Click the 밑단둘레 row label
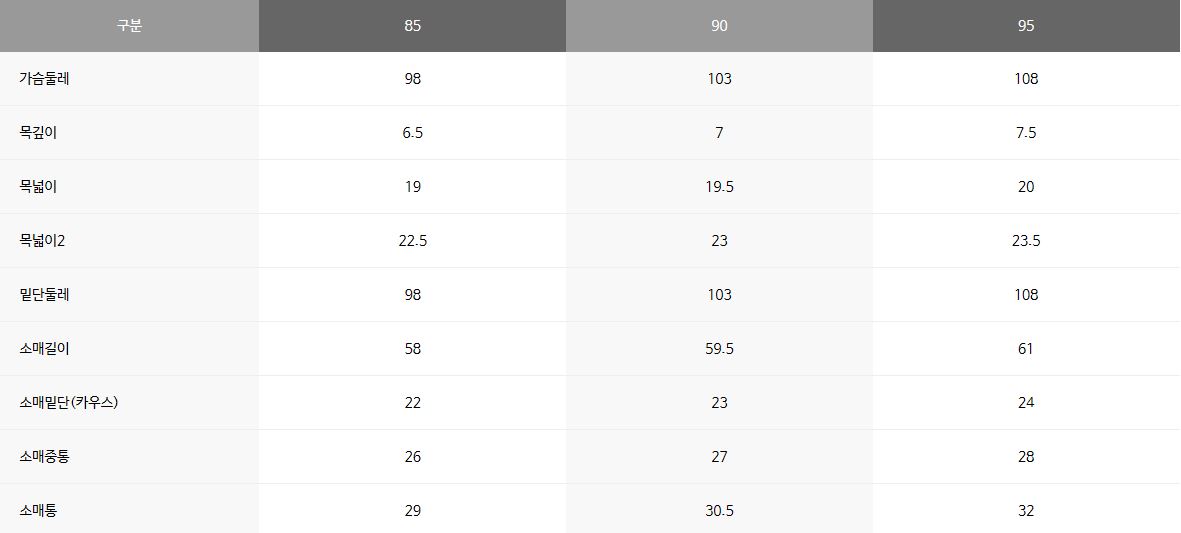The height and width of the screenshot is (533, 1181). tap(44, 295)
